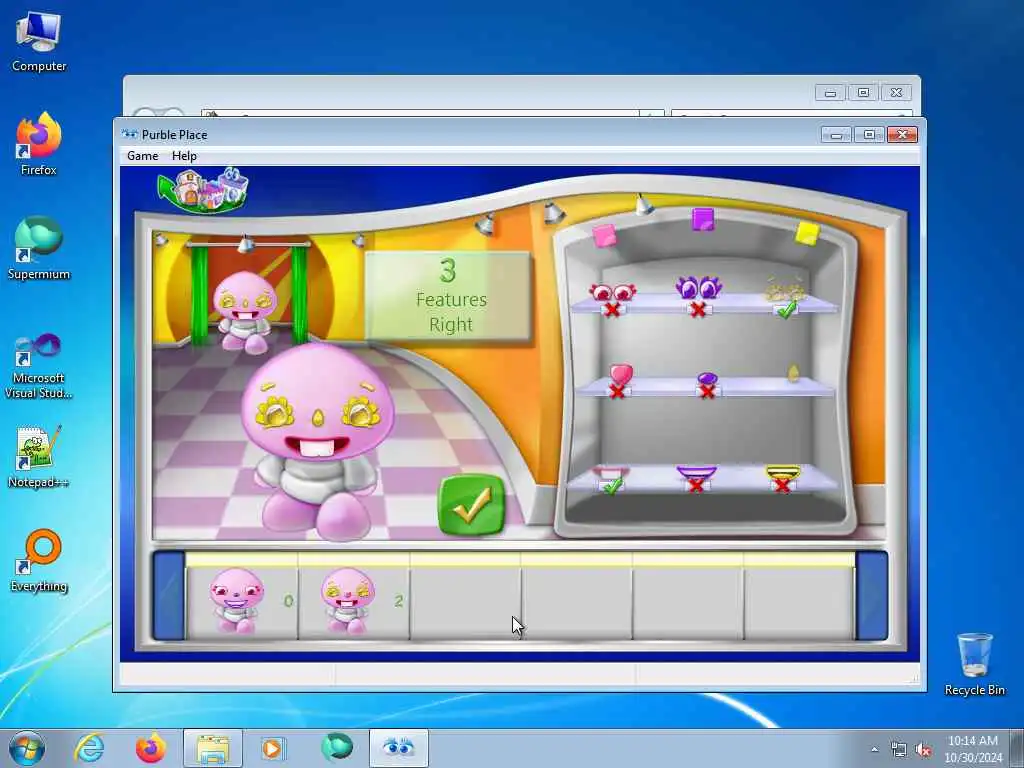Return to Purble Place home village icon

(x=203, y=190)
